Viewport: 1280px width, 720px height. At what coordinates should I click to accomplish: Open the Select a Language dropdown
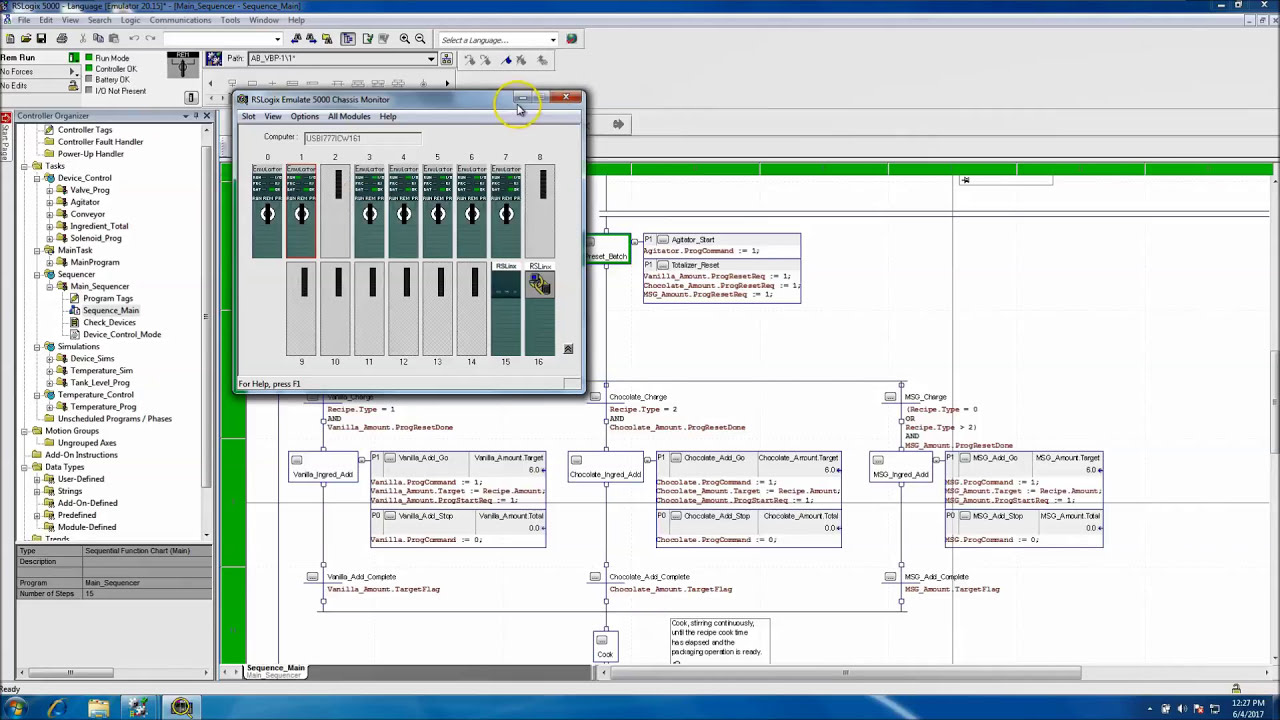point(553,40)
